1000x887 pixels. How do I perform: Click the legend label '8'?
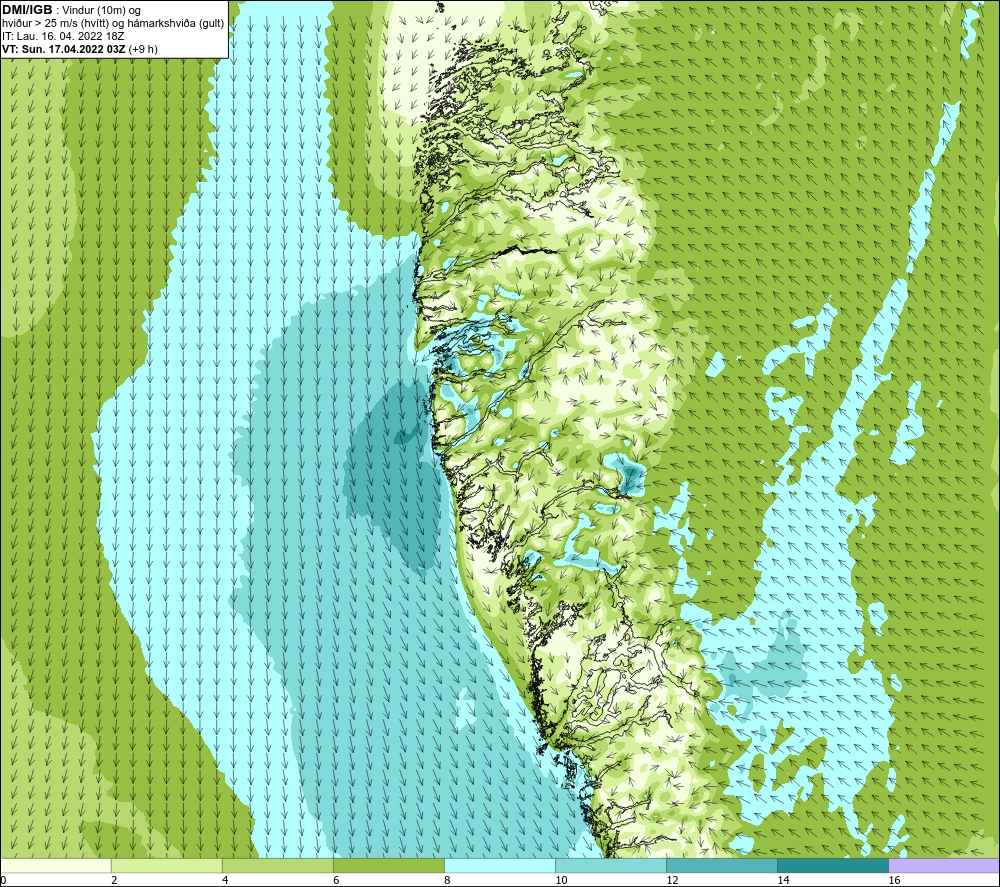pos(447,881)
